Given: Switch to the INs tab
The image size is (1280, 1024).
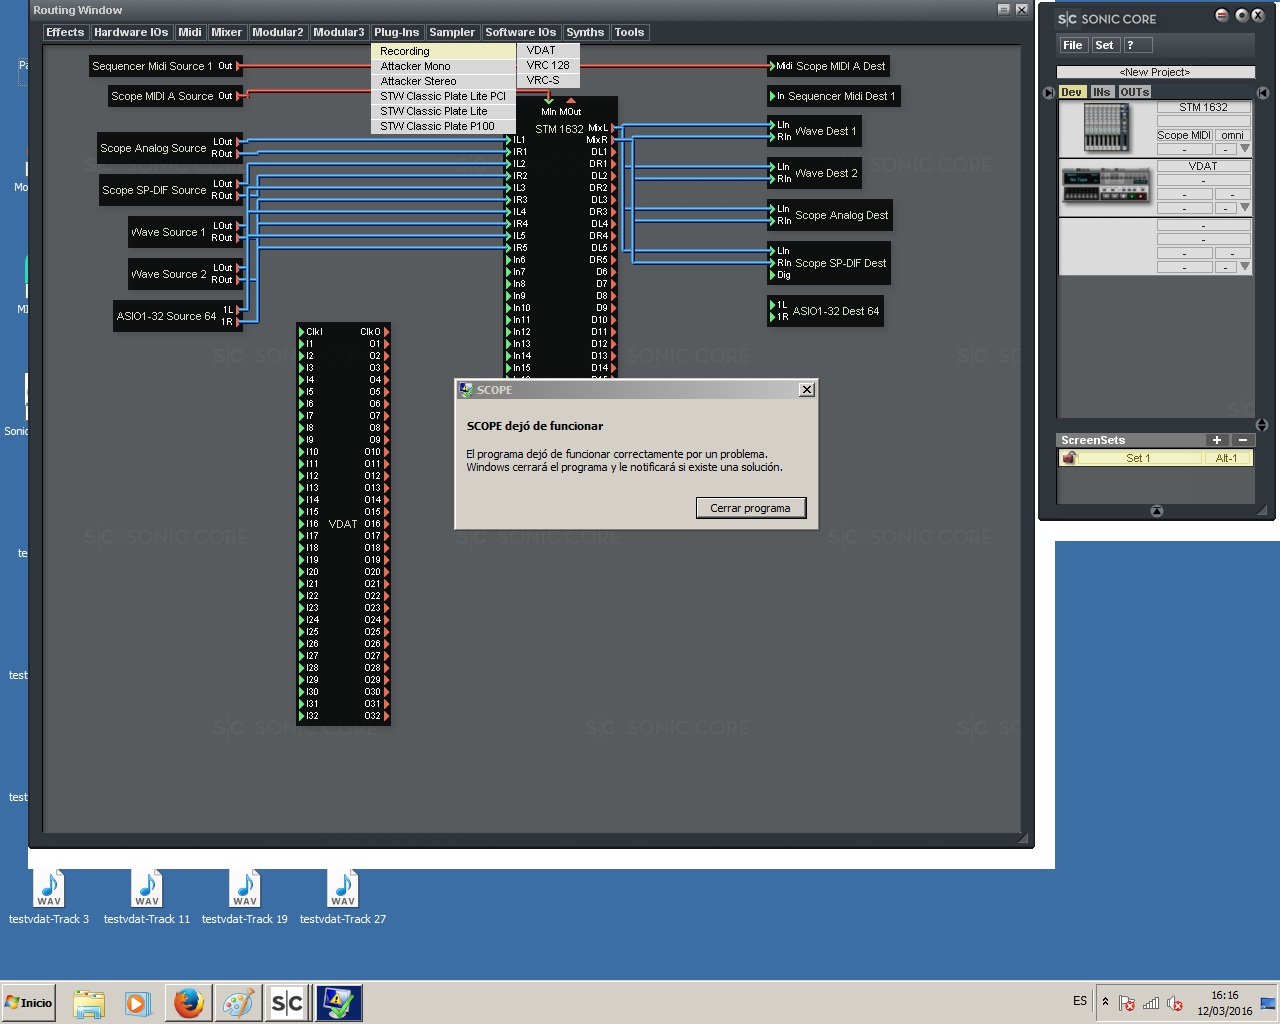Looking at the screenshot, I should point(1101,92).
